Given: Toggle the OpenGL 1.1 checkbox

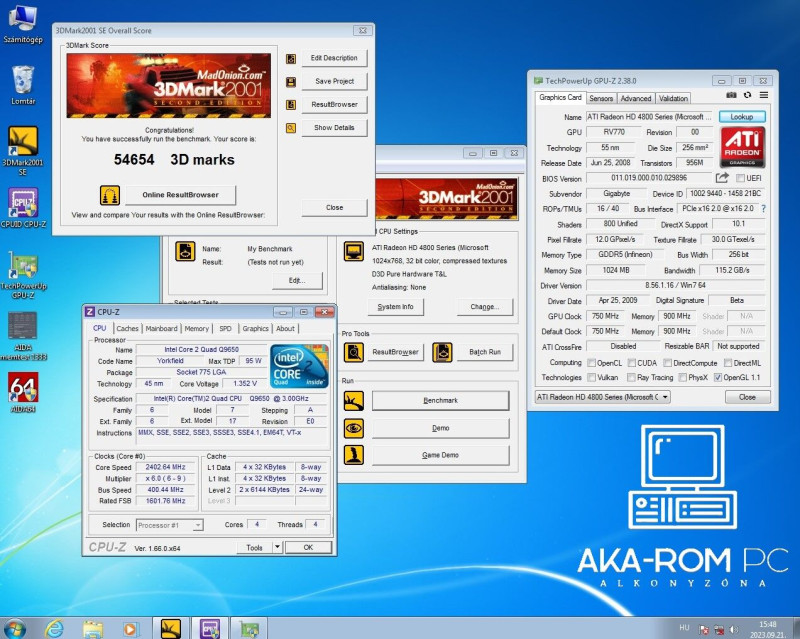Looking at the screenshot, I should click(x=718, y=378).
